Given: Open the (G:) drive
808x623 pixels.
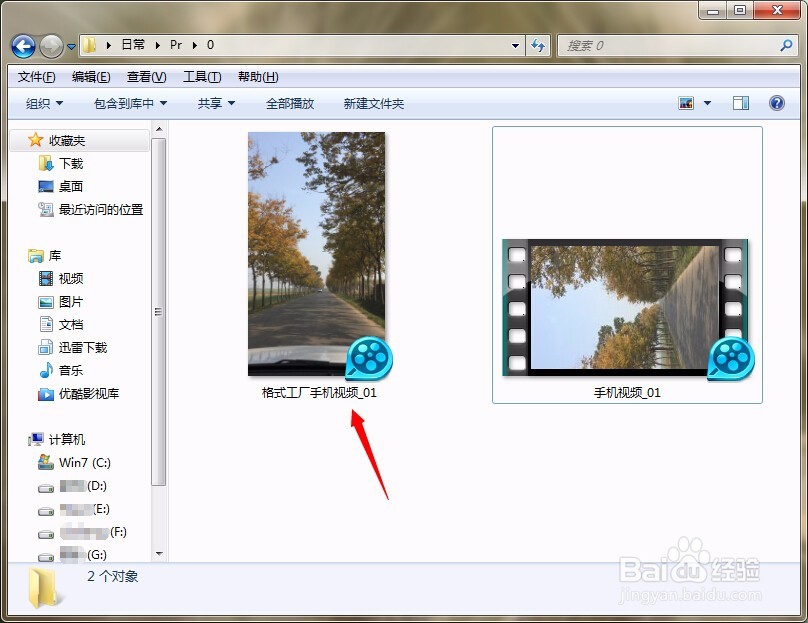Looking at the screenshot, I should pyautogui.click(x=83, y=555).
